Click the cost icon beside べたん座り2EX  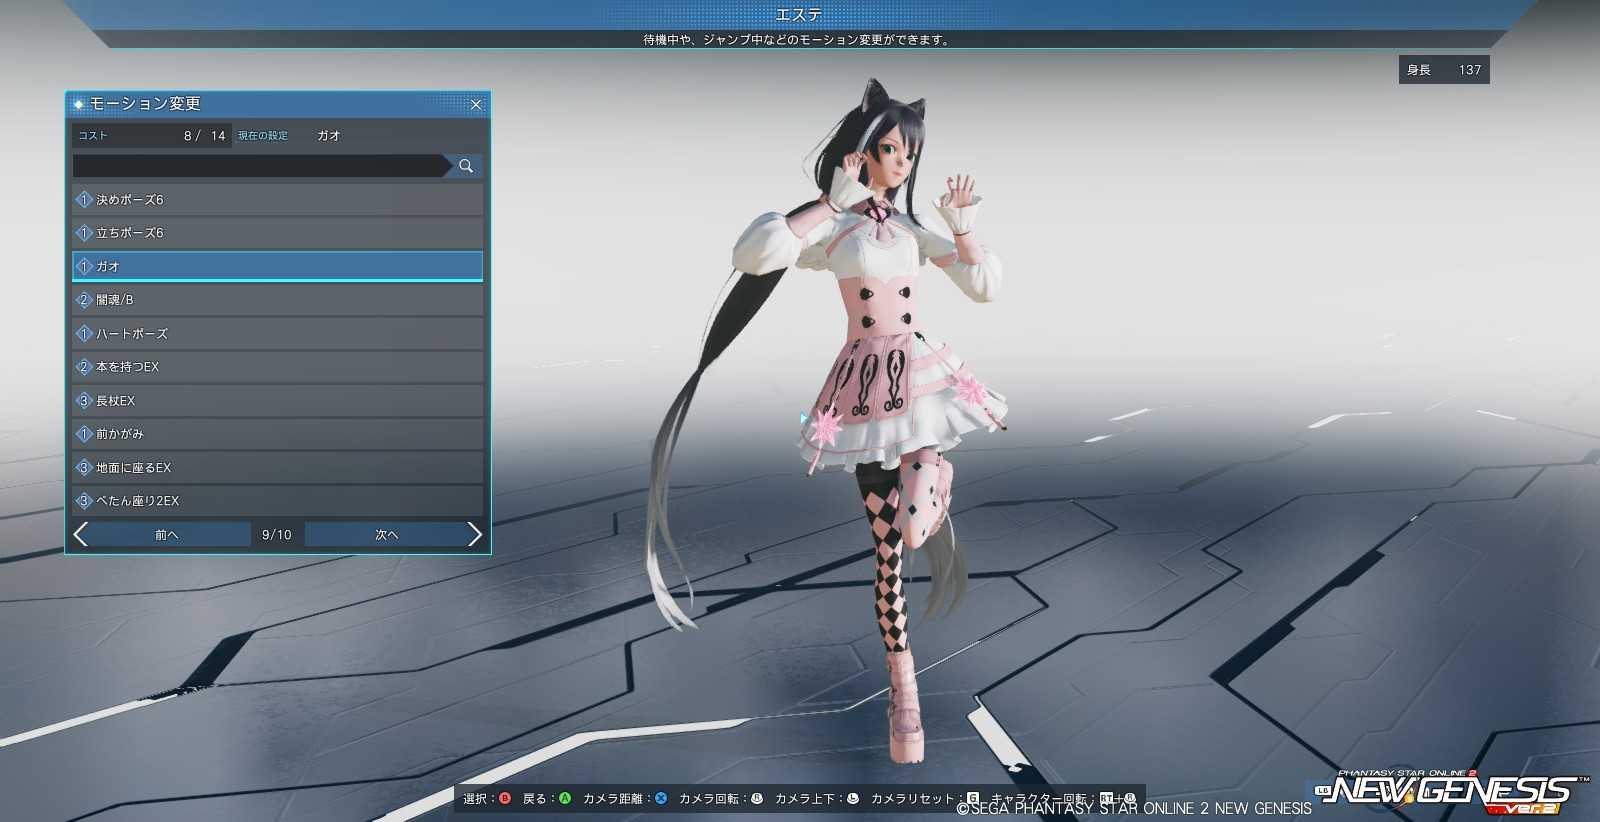pyautogui.click(x=84, y=501)
